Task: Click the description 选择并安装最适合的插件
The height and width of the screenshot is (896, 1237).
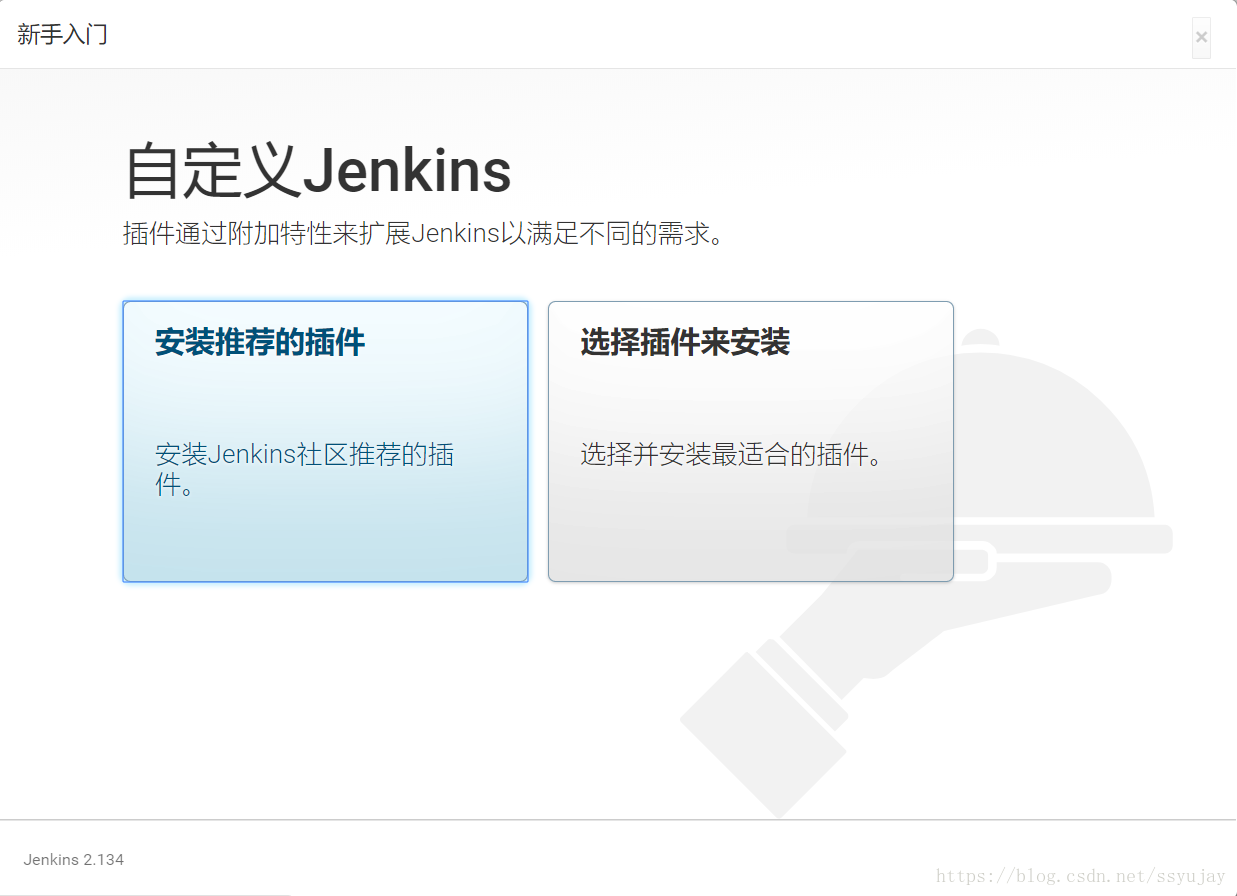Action: (732, 455)
